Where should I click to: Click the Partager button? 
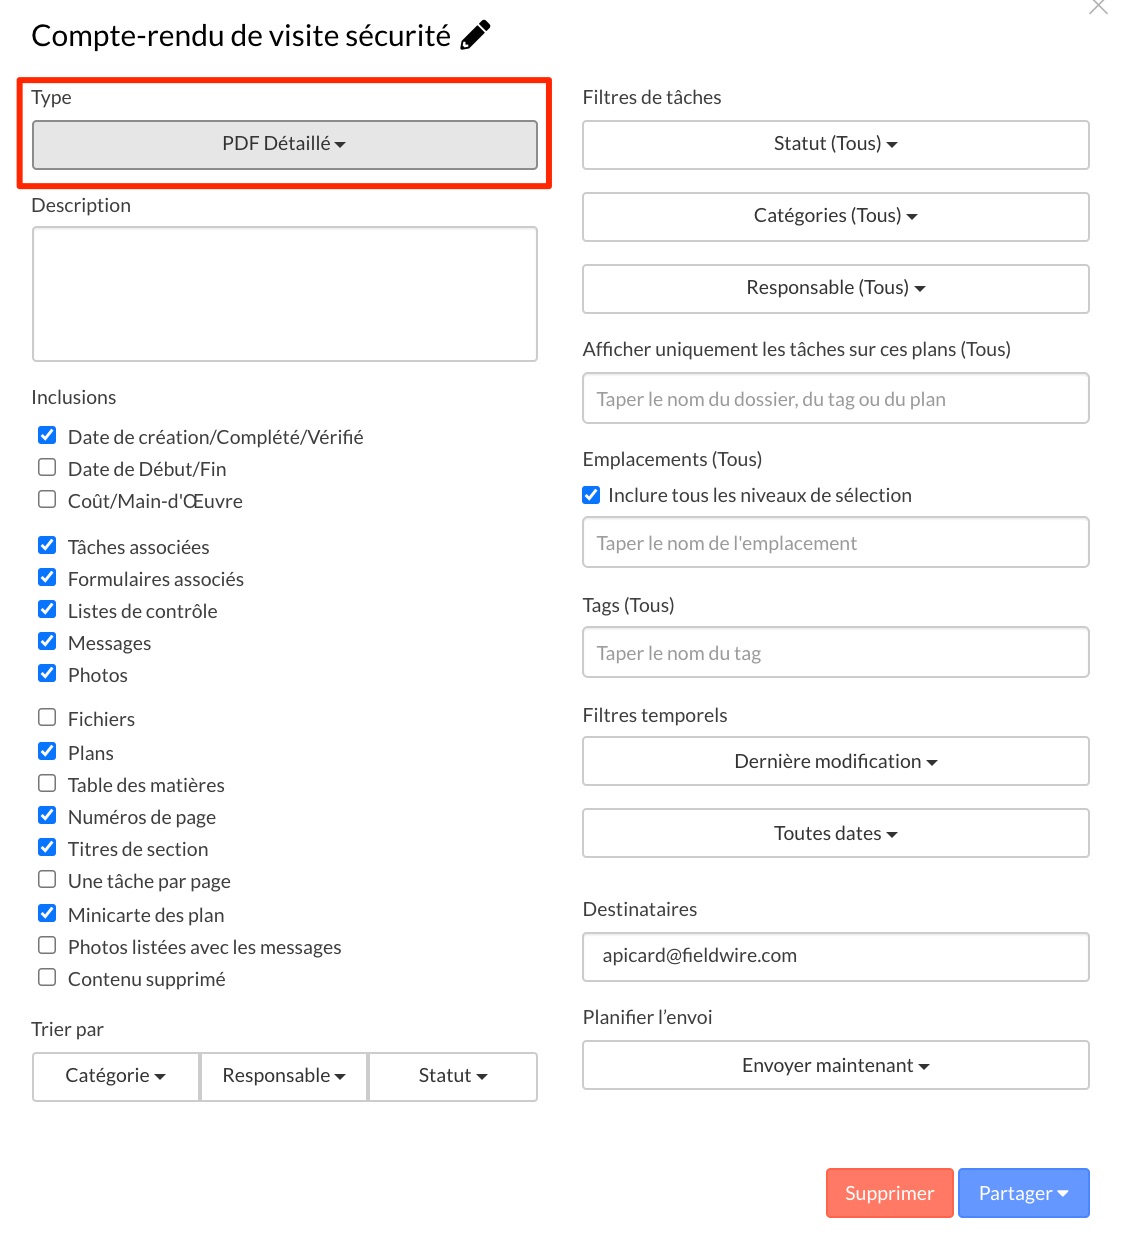point(1022,1193)
